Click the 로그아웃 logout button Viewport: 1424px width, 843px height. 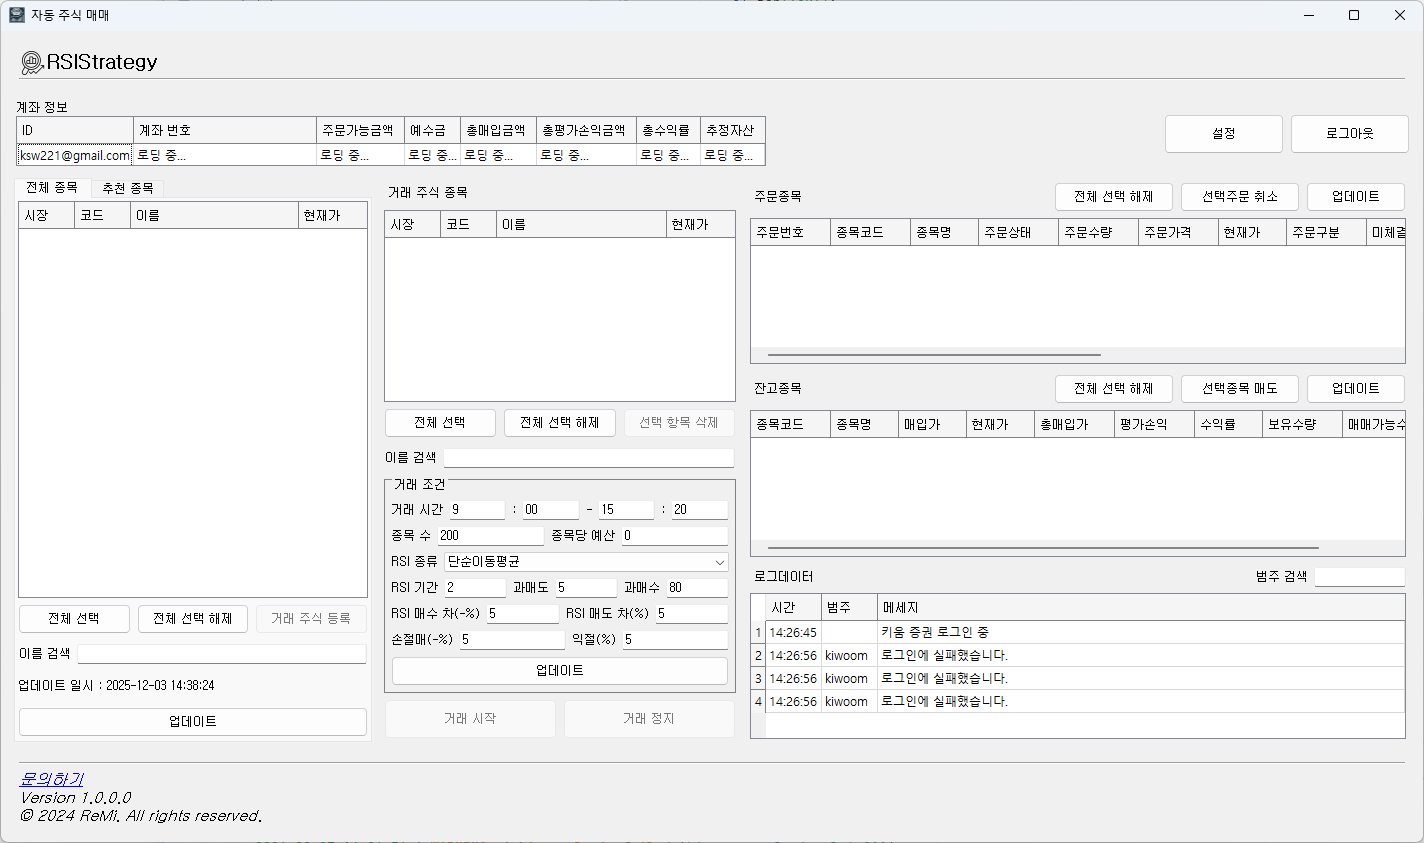[x=1349, y=133]
